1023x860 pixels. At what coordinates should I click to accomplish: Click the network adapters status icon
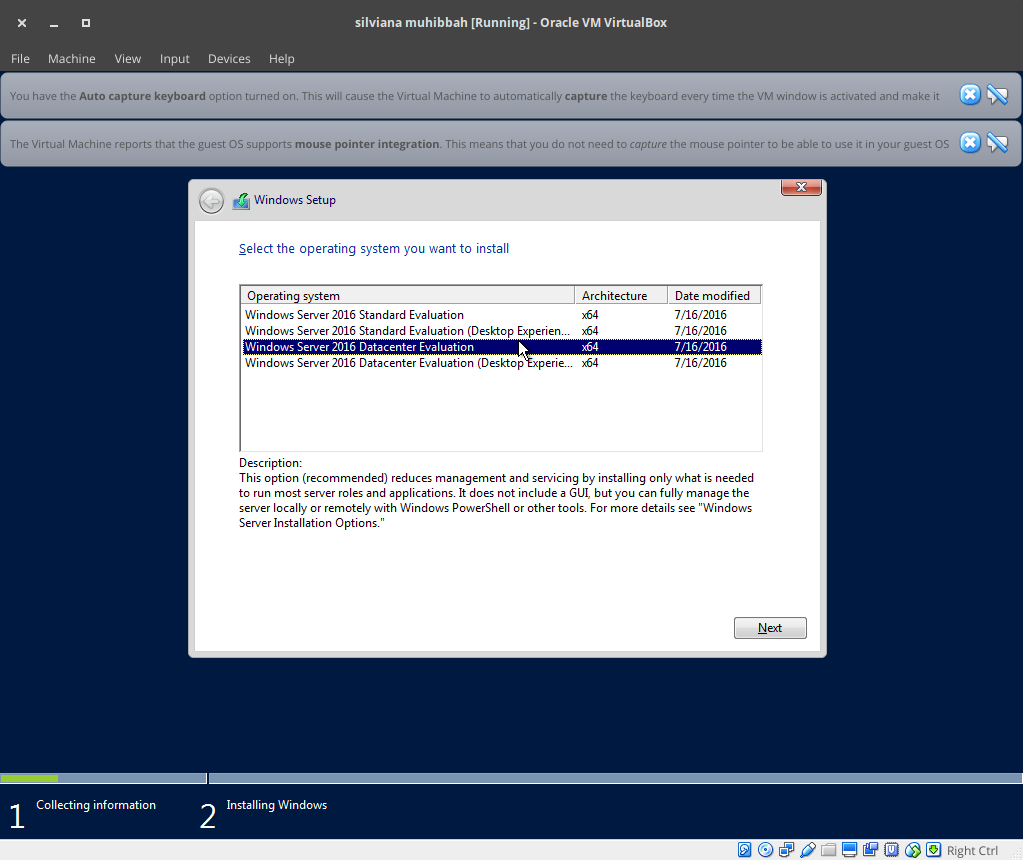point(786,849)
